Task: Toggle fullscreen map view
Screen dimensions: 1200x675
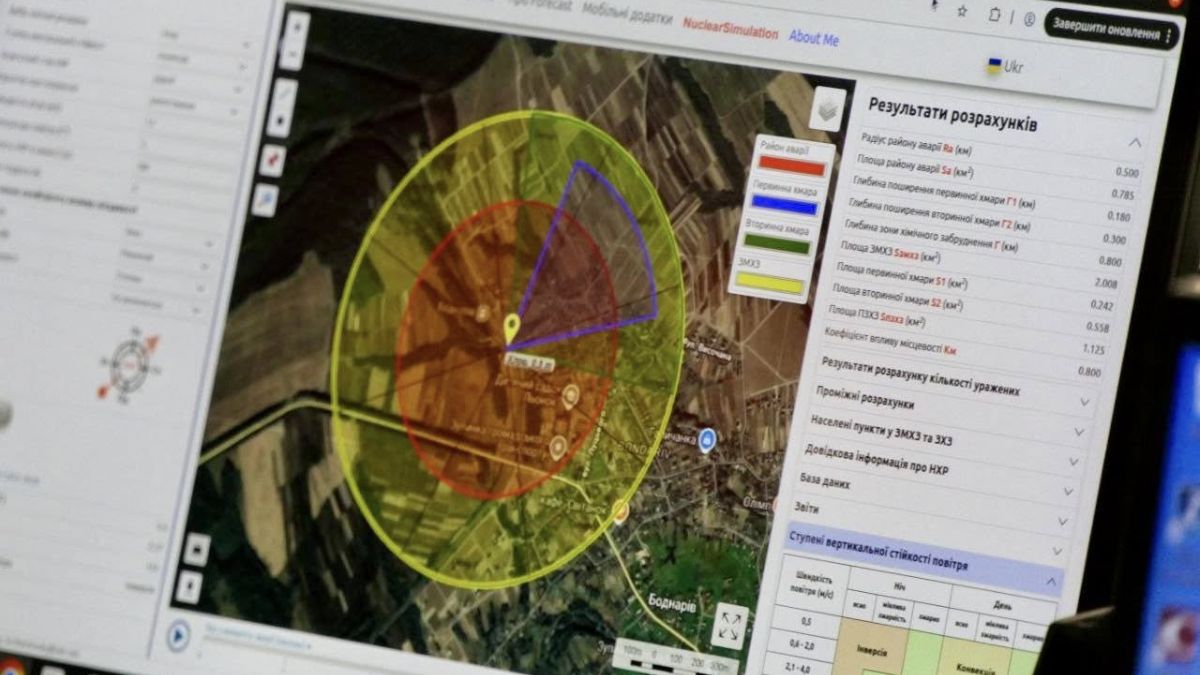Action: [x=729, y=626]
